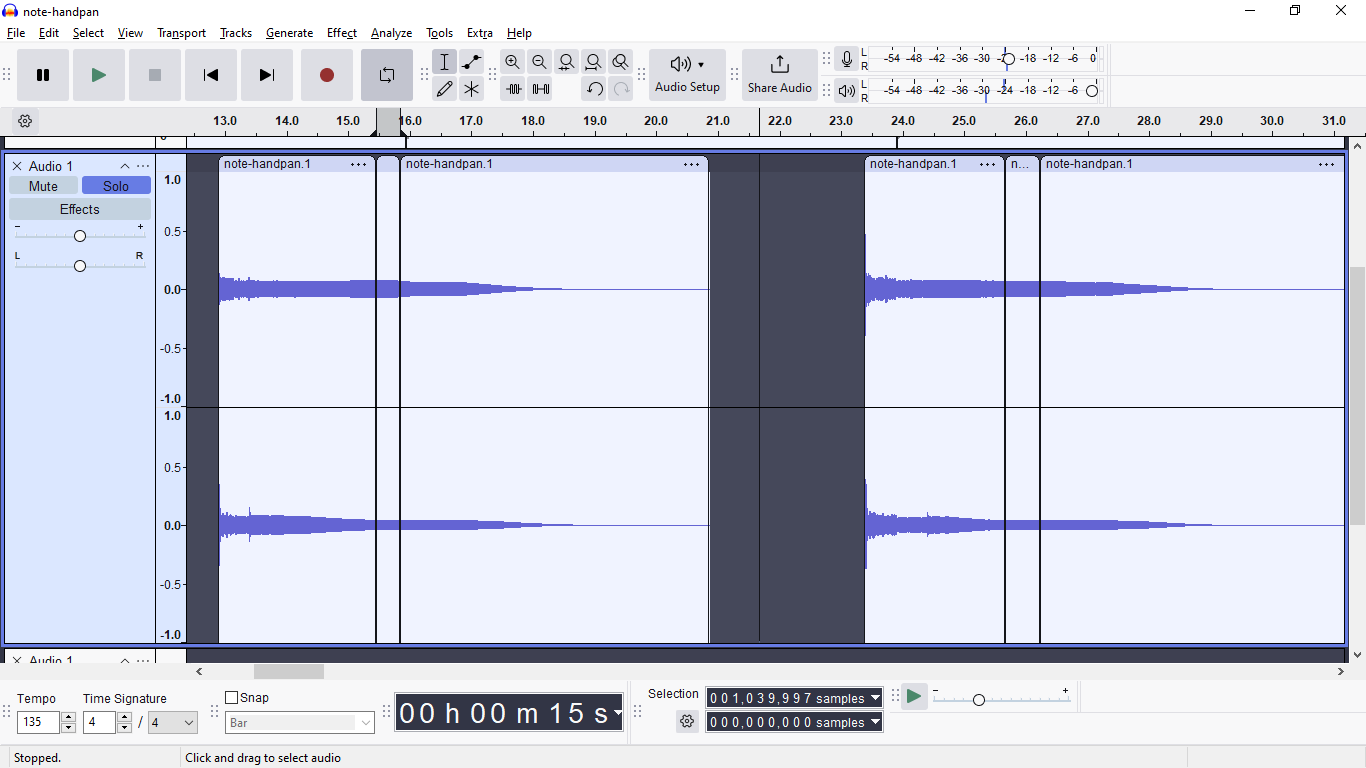Image resolution: width=1366 pixels, height=768 pixels.
Task: Click the Tempo value field
Action: [x=38, y=722]
